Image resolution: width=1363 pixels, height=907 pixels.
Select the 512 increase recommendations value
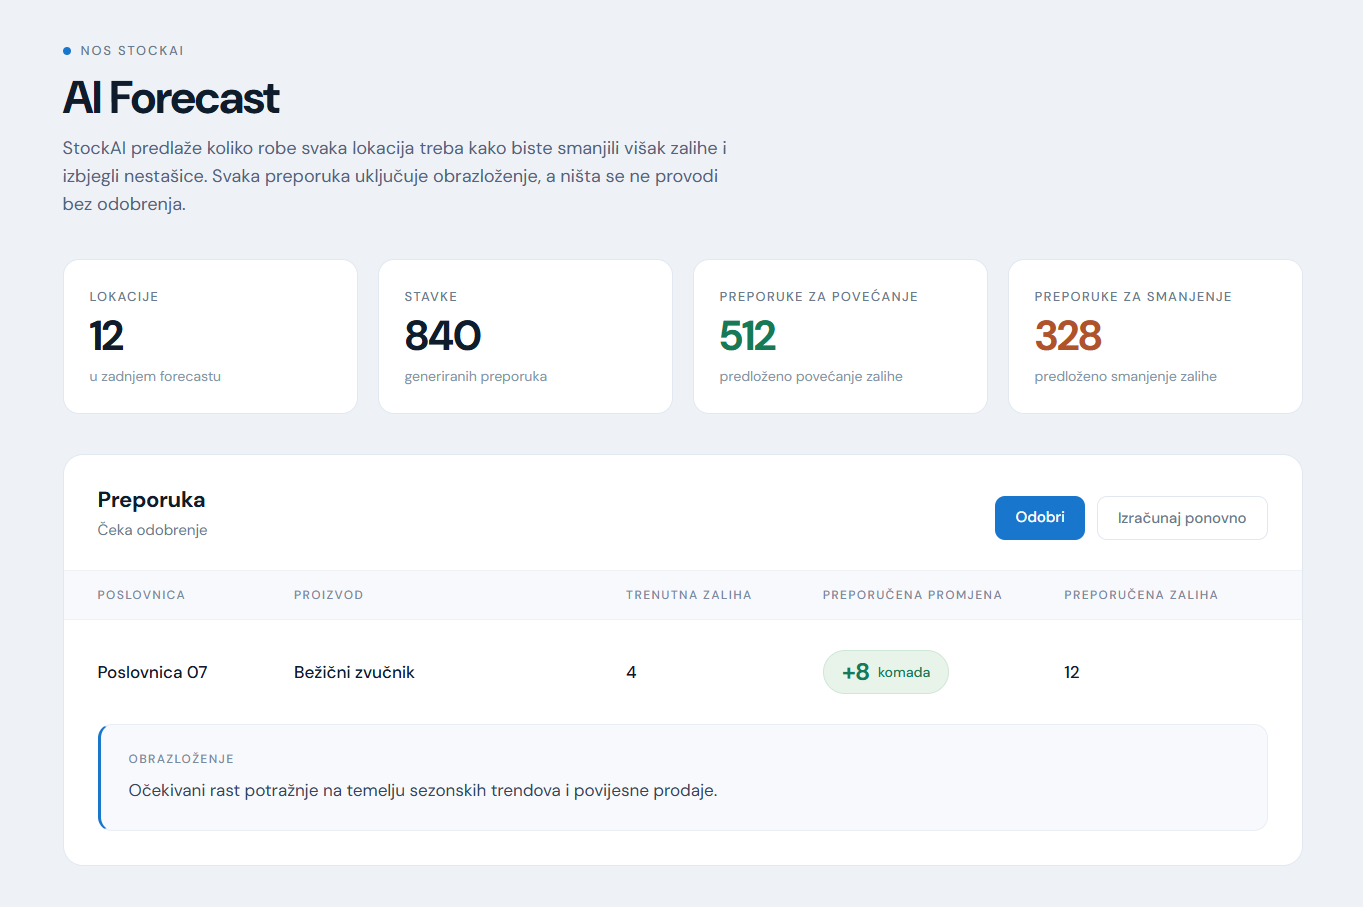point(748,336)
